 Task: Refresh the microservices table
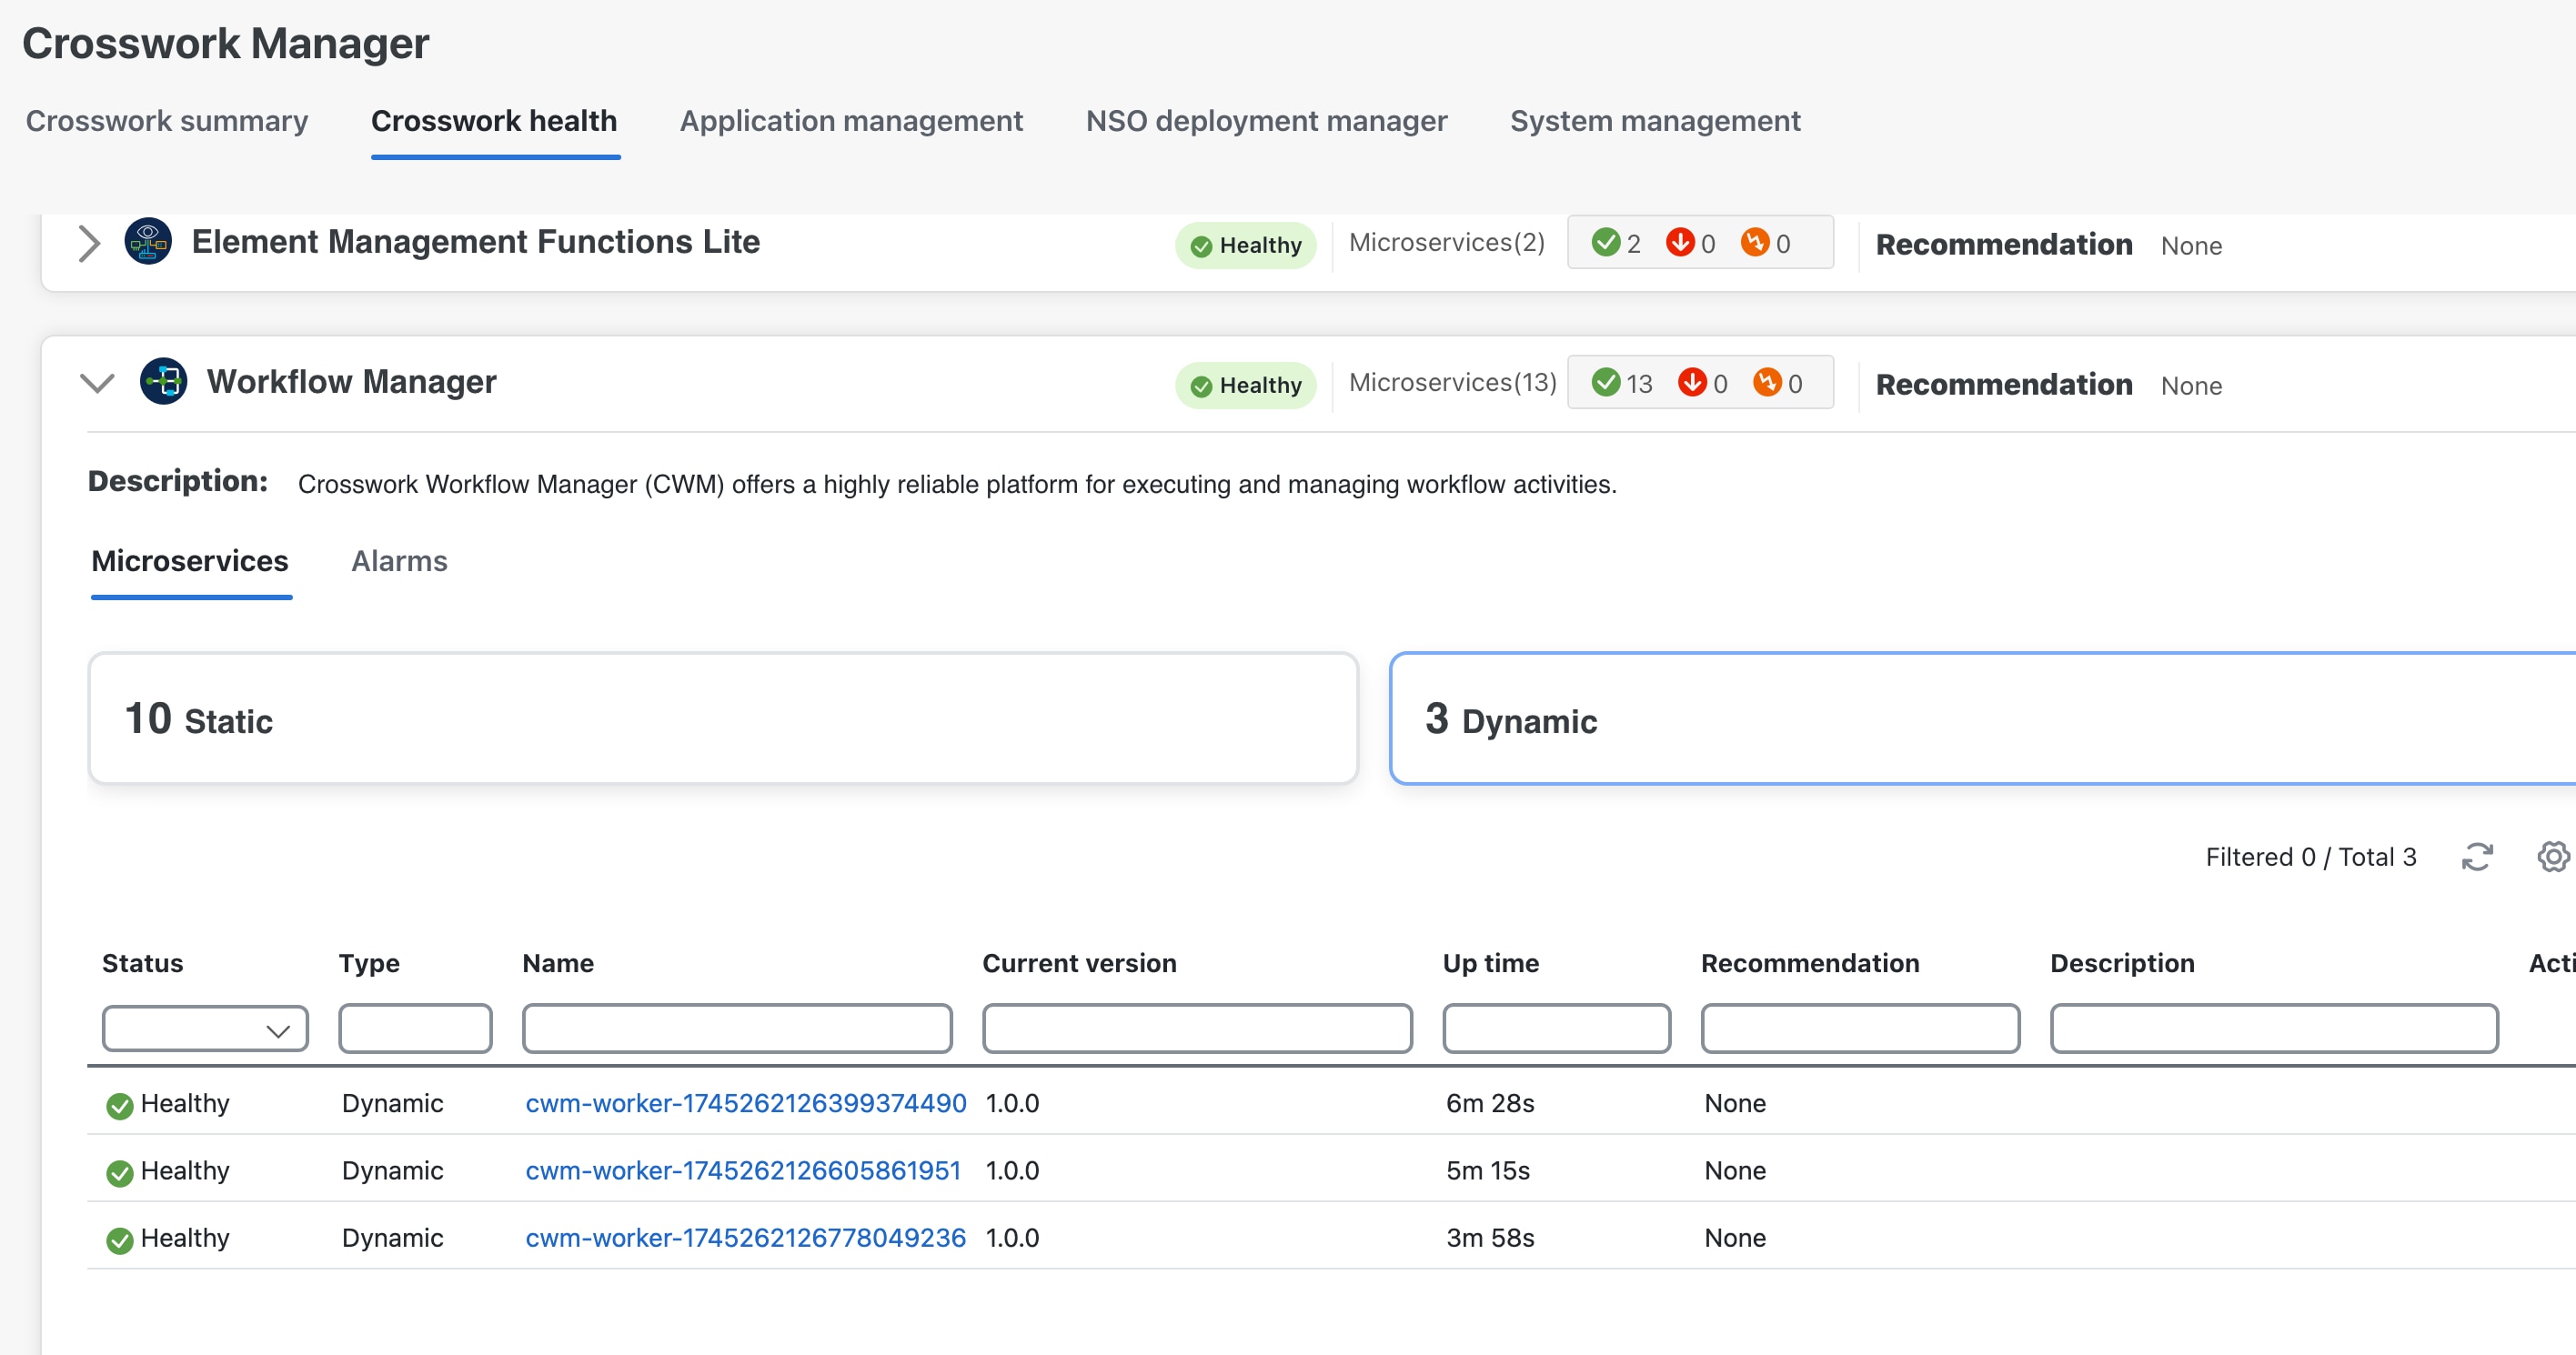[2477, 857]
